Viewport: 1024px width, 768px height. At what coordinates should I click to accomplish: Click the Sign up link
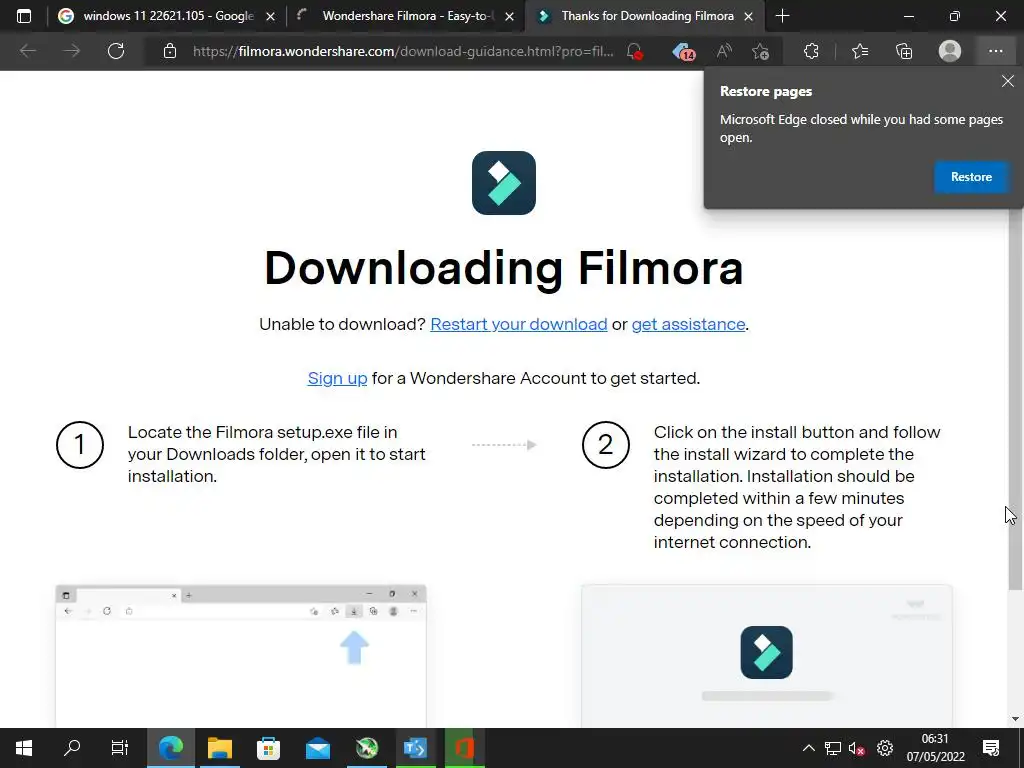337,379
